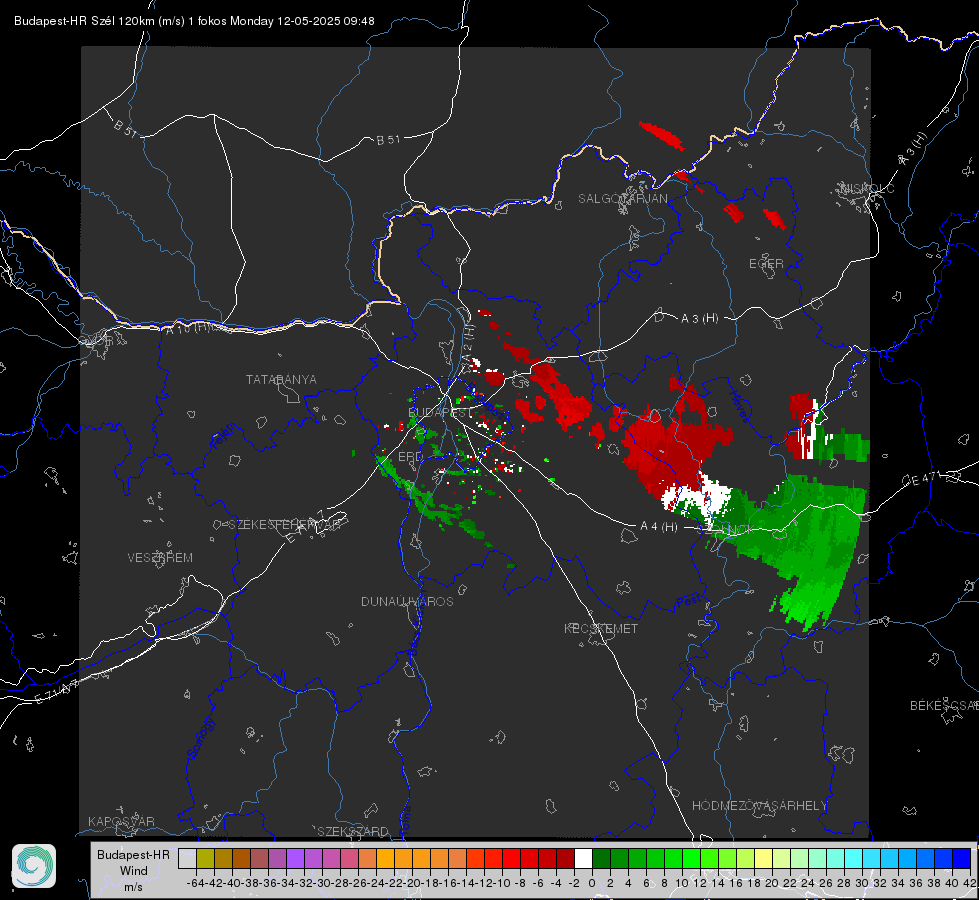Select the rightmost deep blue legend swatch
The height and width of the screenshot is (900, 979).
(x=962, y=858)
